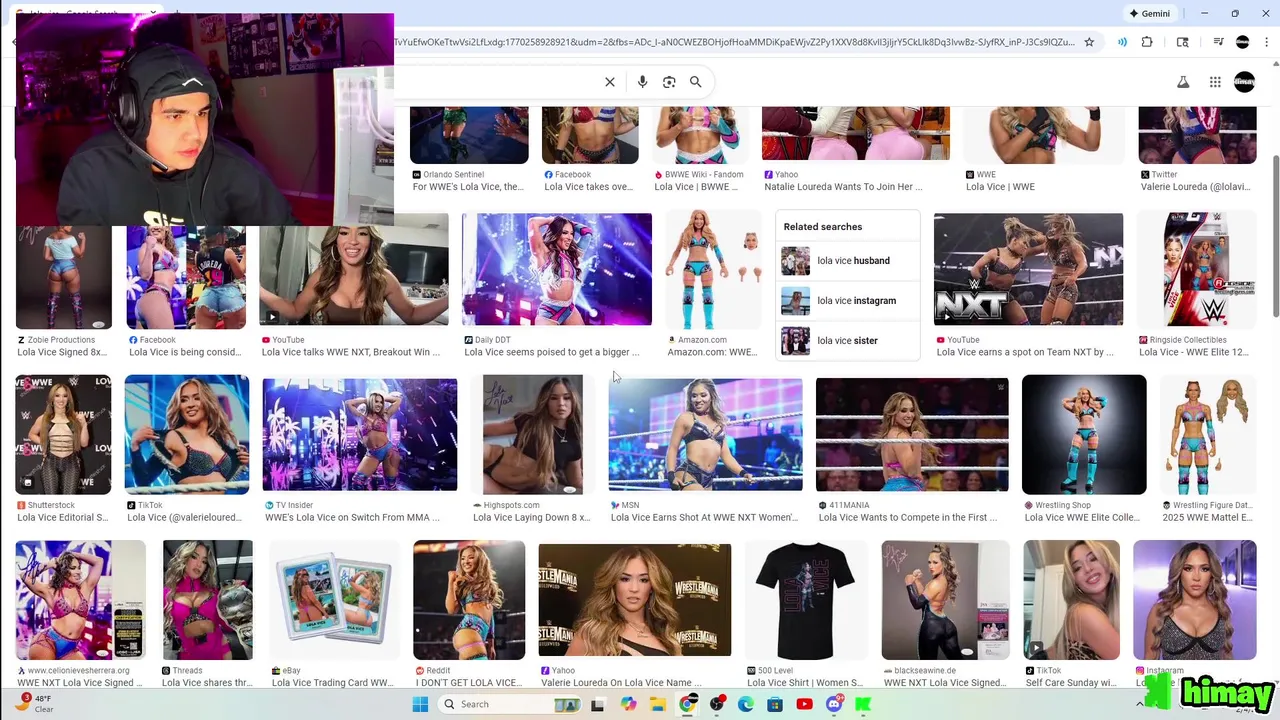Screen dimensions: 1280x720
Task: Open Microsoft Store from the taskbar
Action: tap(775, 704)
